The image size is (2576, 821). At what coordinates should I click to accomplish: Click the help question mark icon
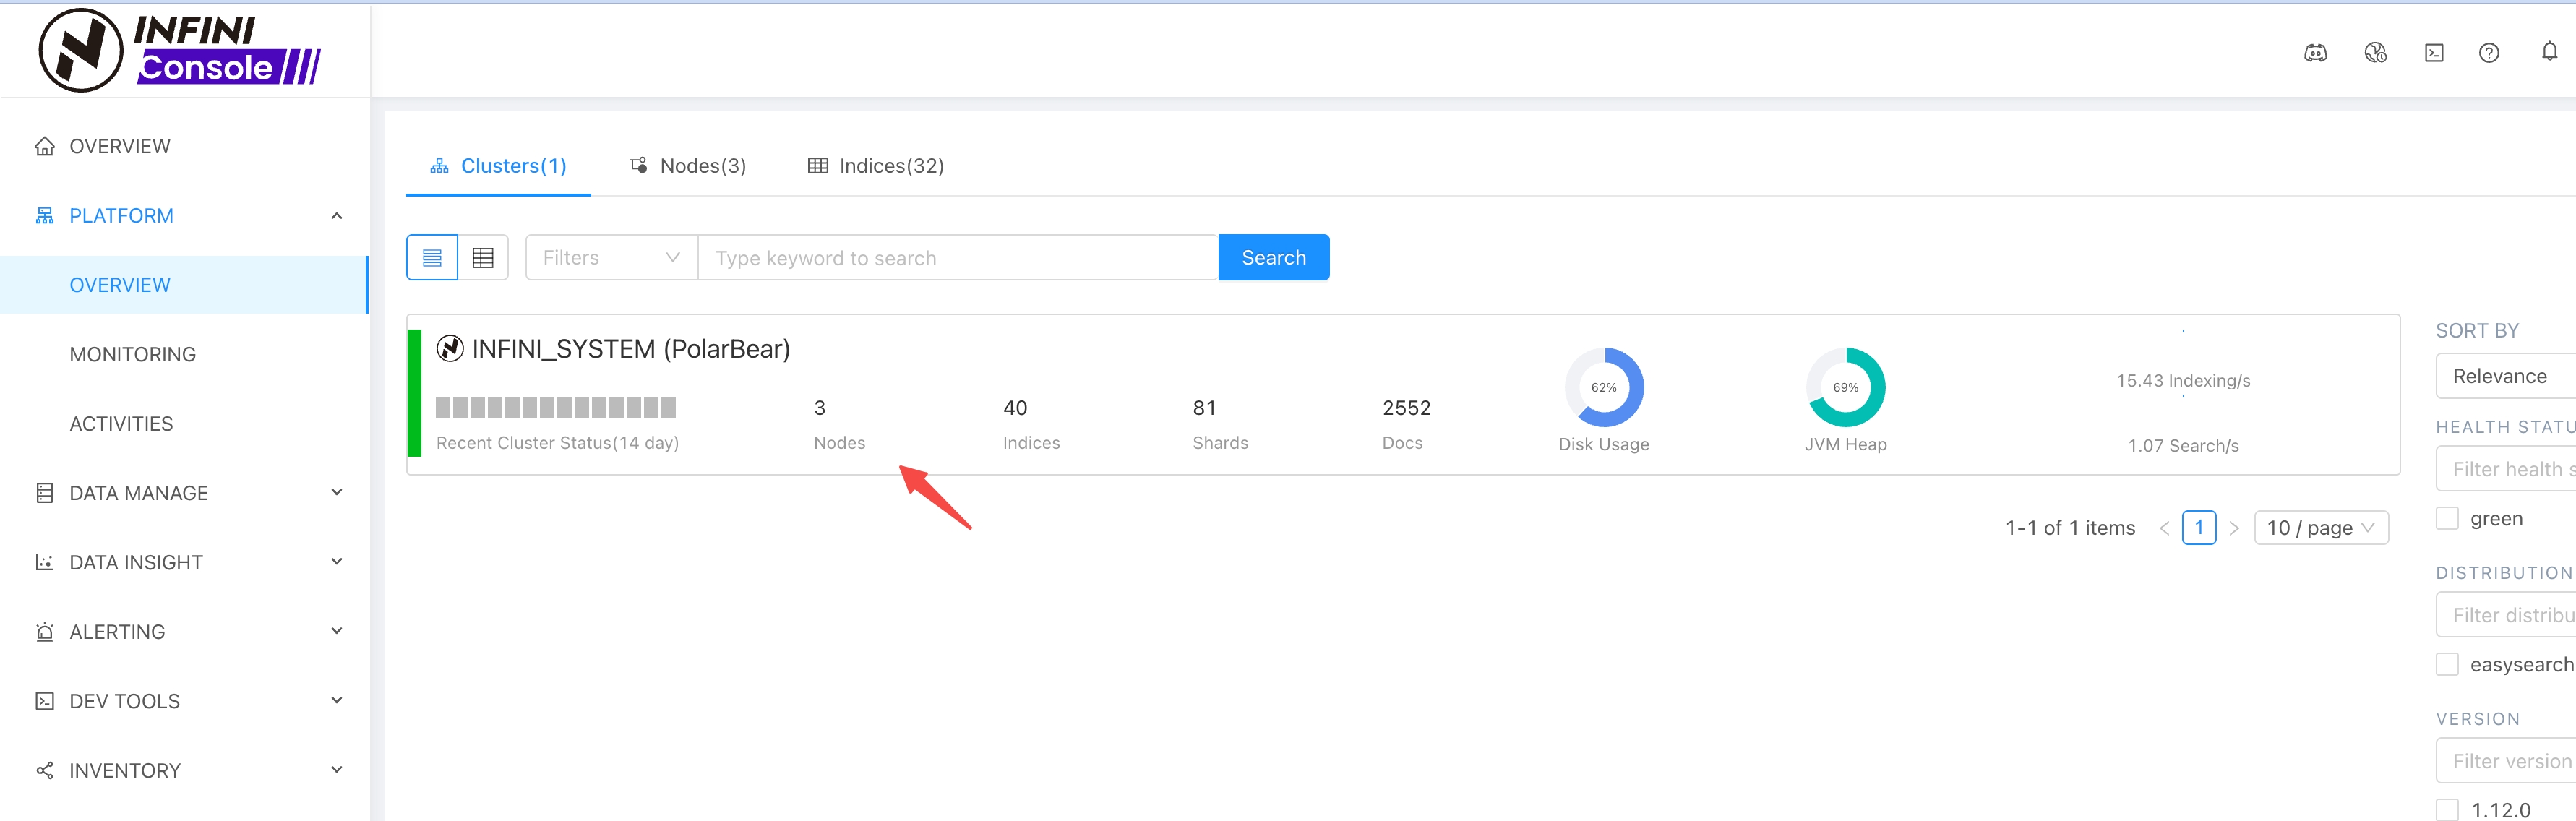tap(2489, 53)
